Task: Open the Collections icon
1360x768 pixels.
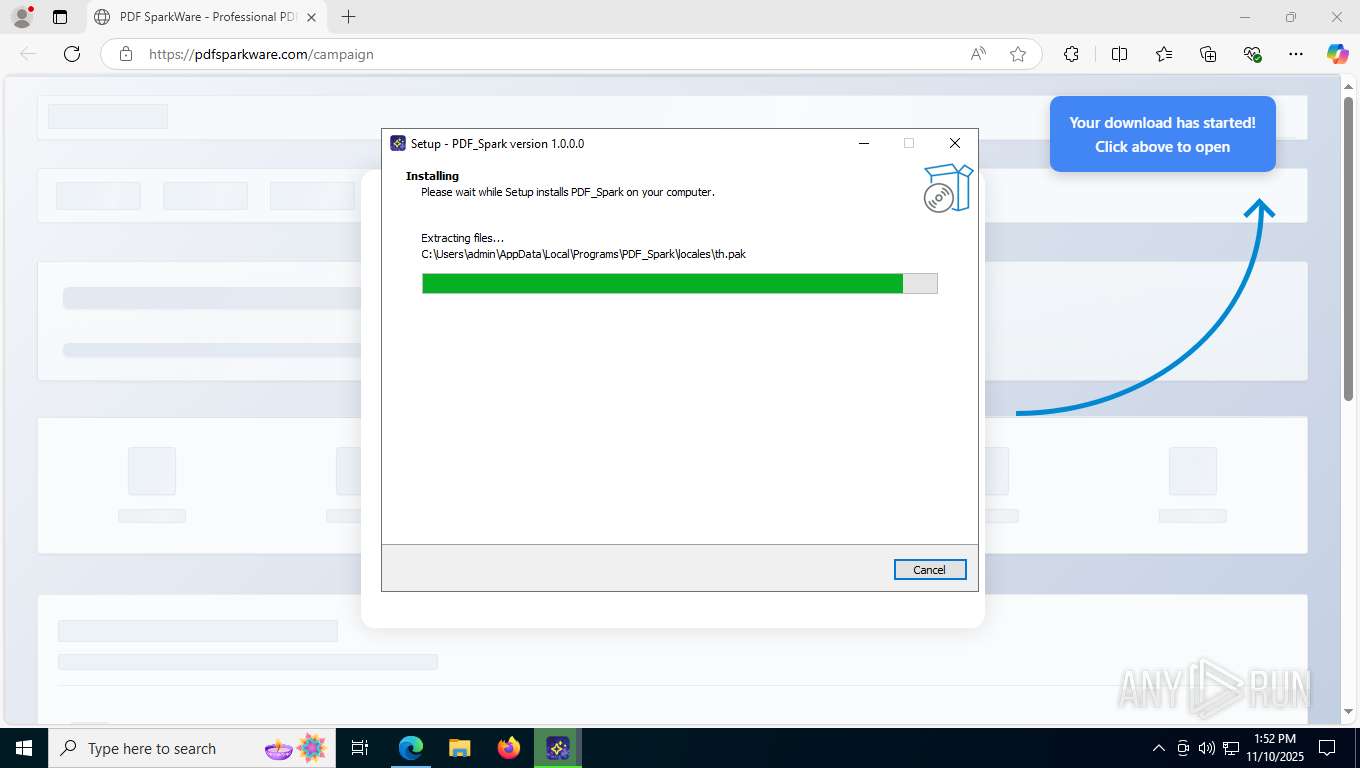Action: [1208, 54]
